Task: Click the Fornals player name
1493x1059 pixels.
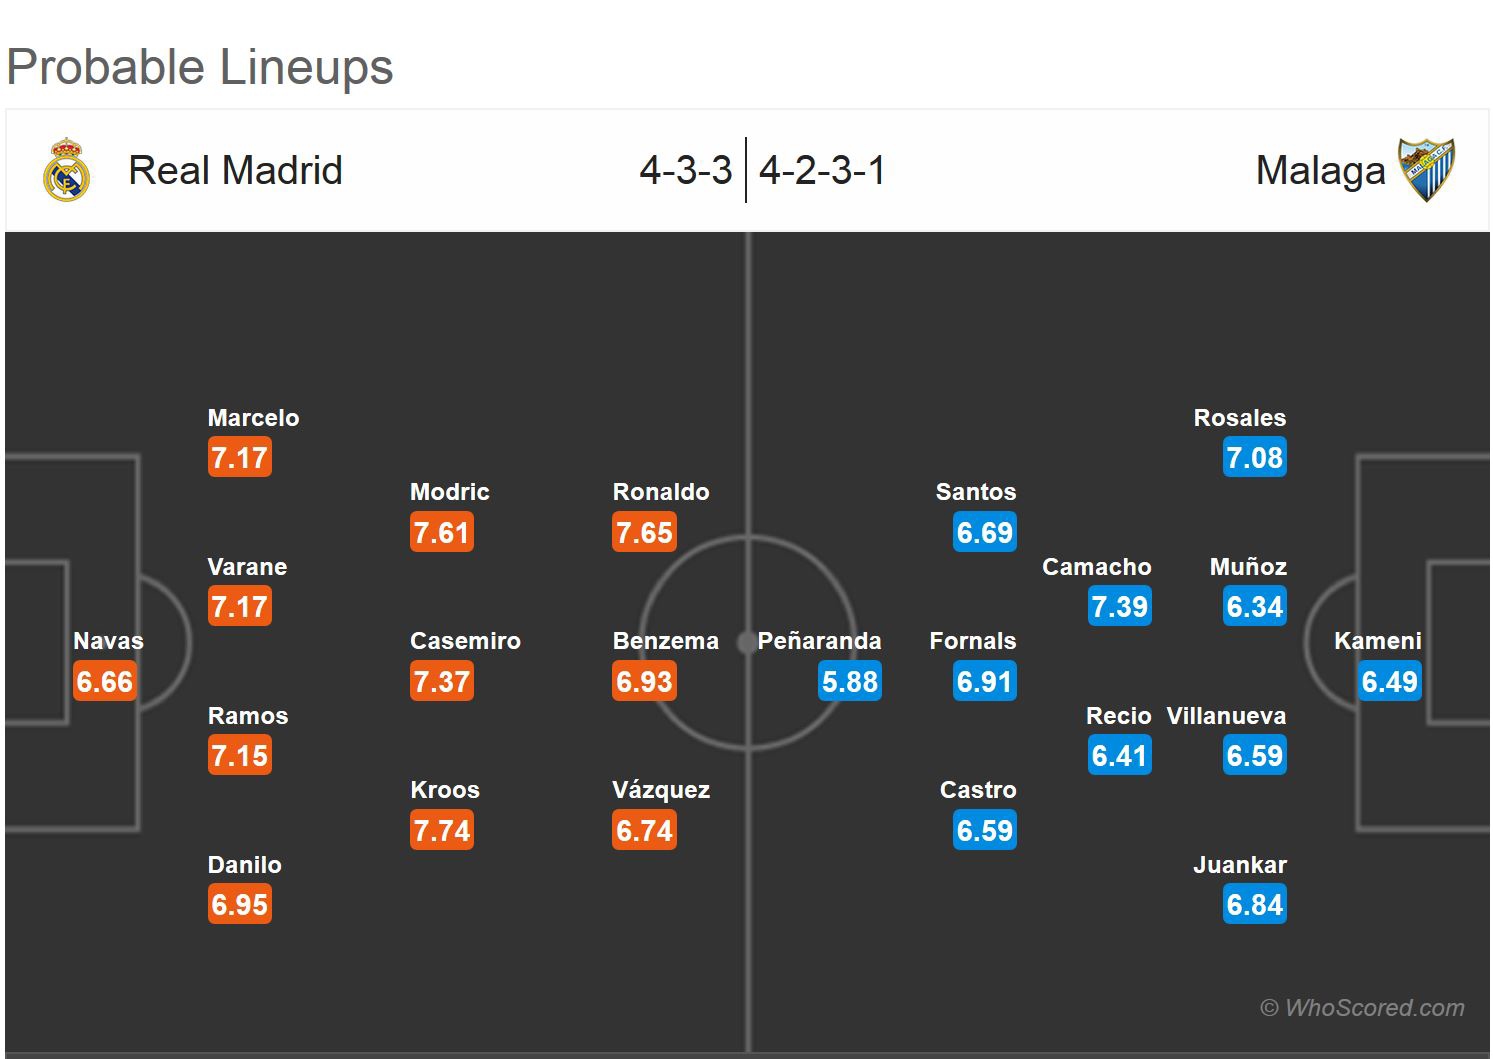Action: (x=972, y=641)
